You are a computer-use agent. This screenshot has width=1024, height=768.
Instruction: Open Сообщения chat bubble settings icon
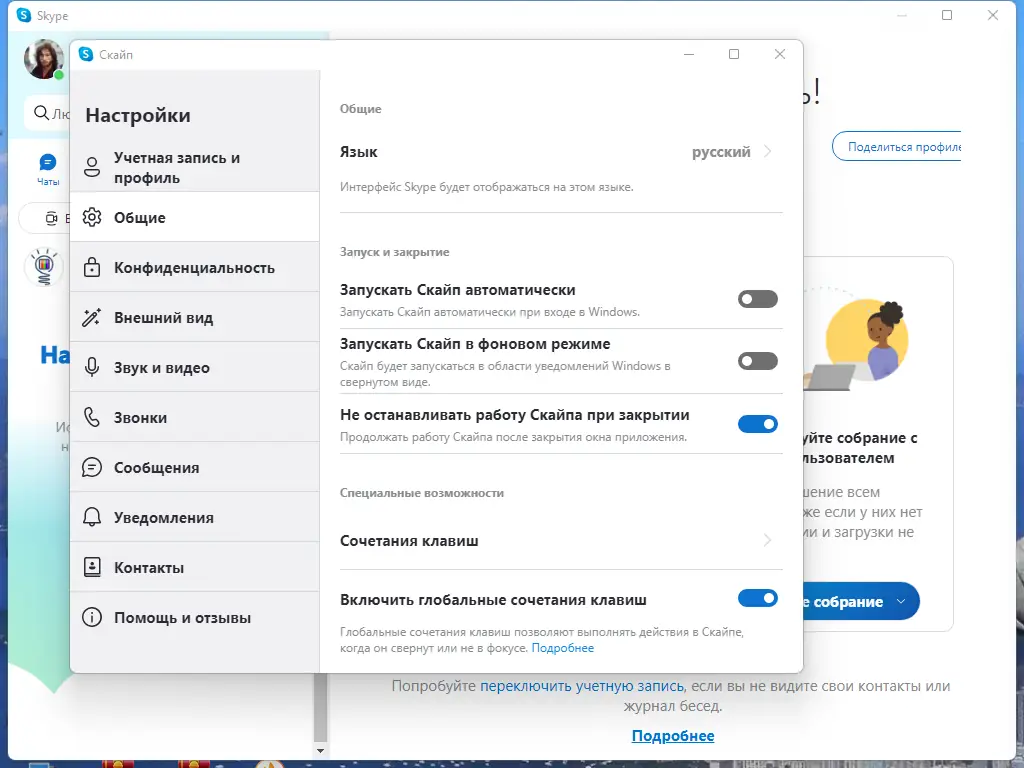[94, 467]
